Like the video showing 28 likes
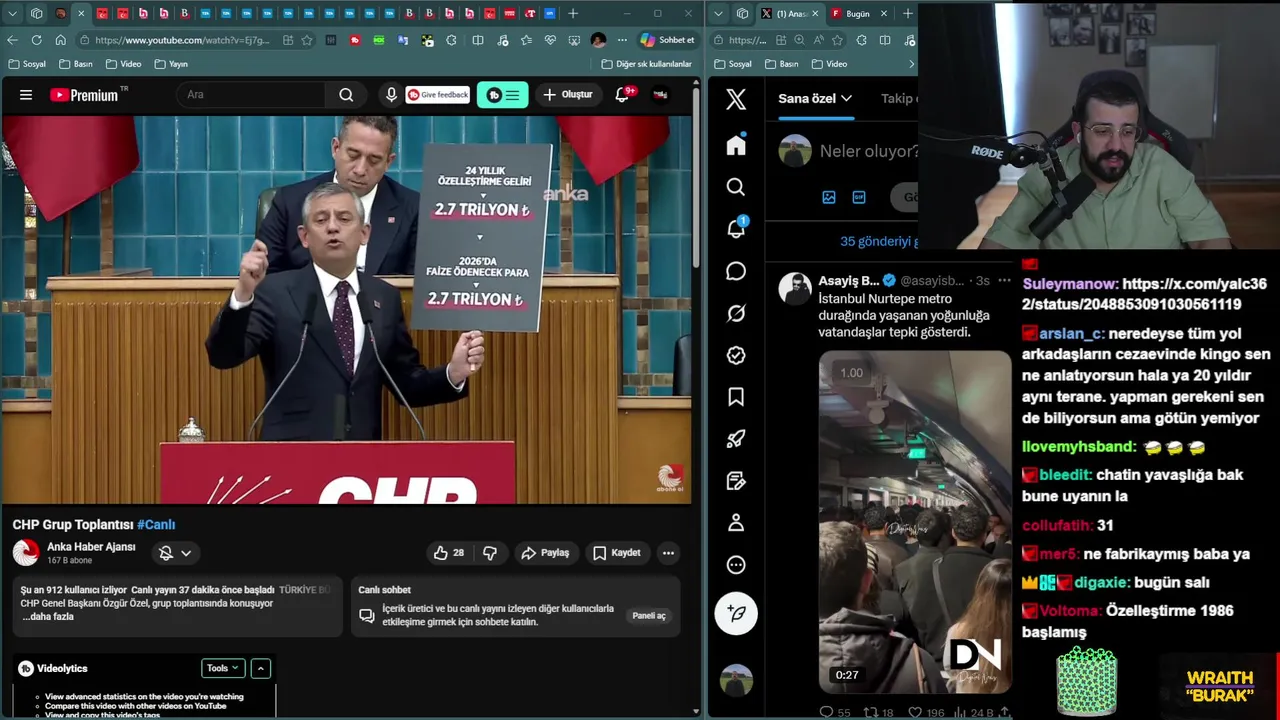This screenshot has width=1280, height=720. (x=449, y=552)
